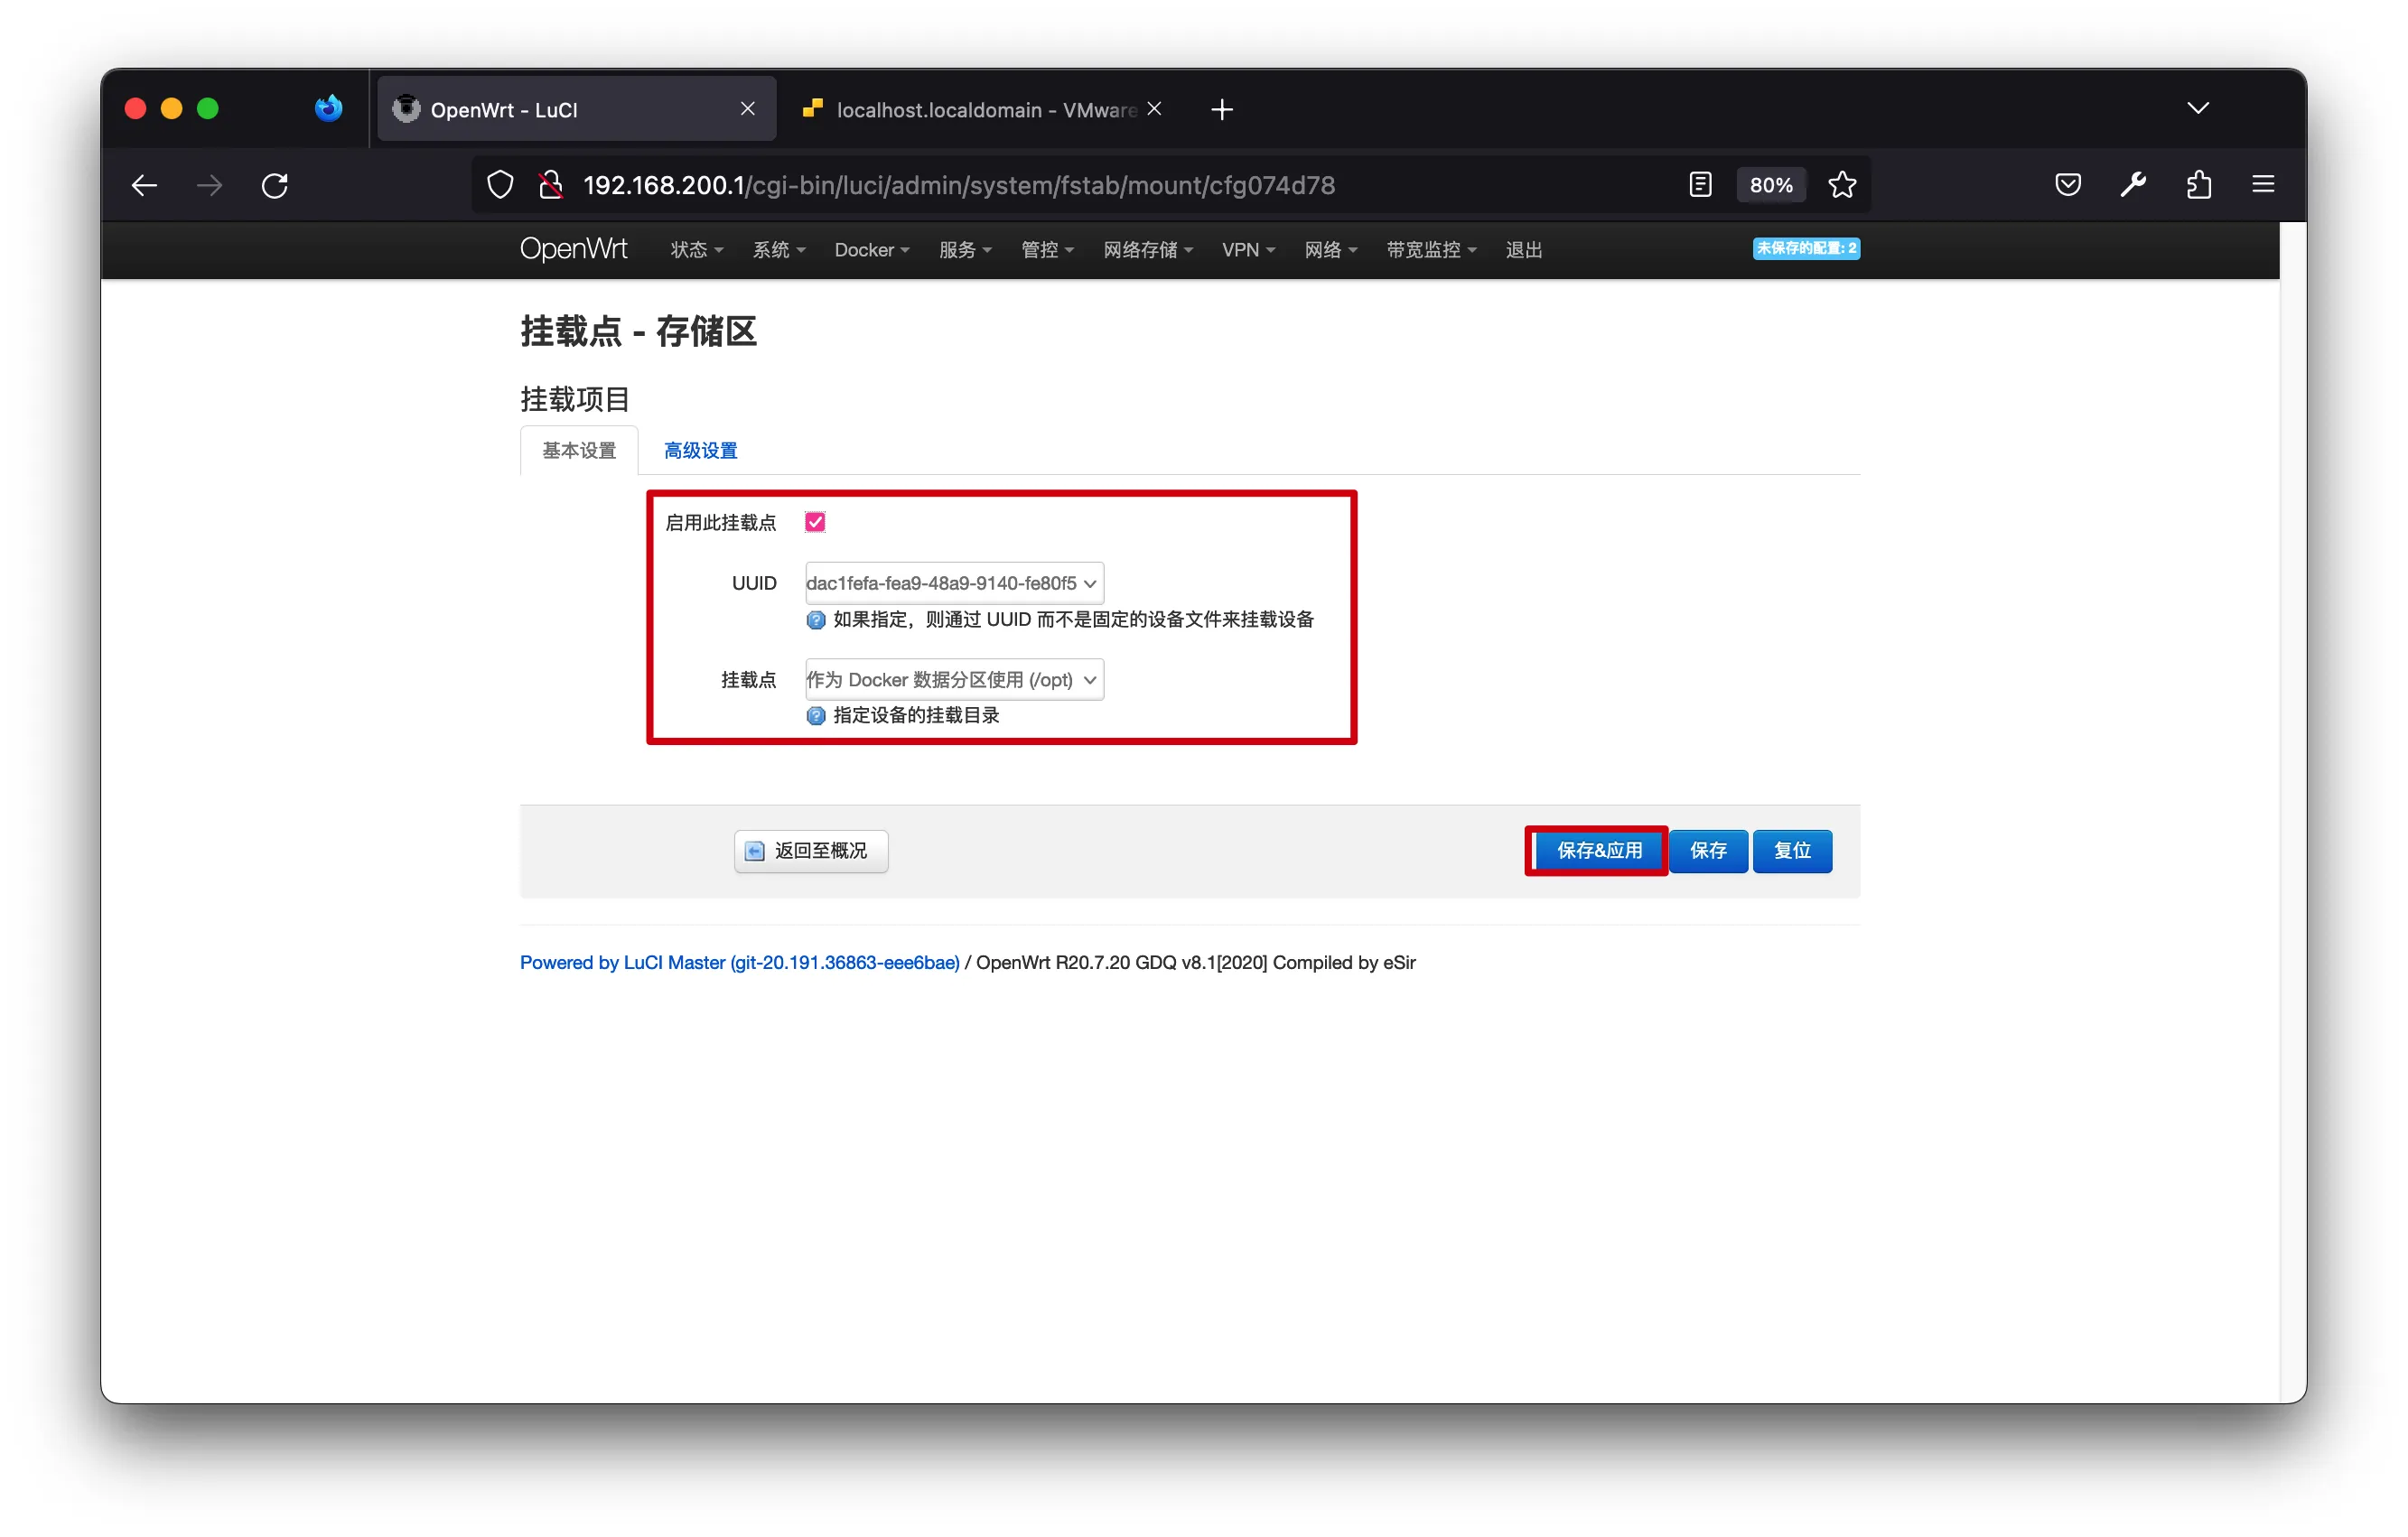Click 退出 to log out
2408x1537 pixels.
(x=1524, y=250)
